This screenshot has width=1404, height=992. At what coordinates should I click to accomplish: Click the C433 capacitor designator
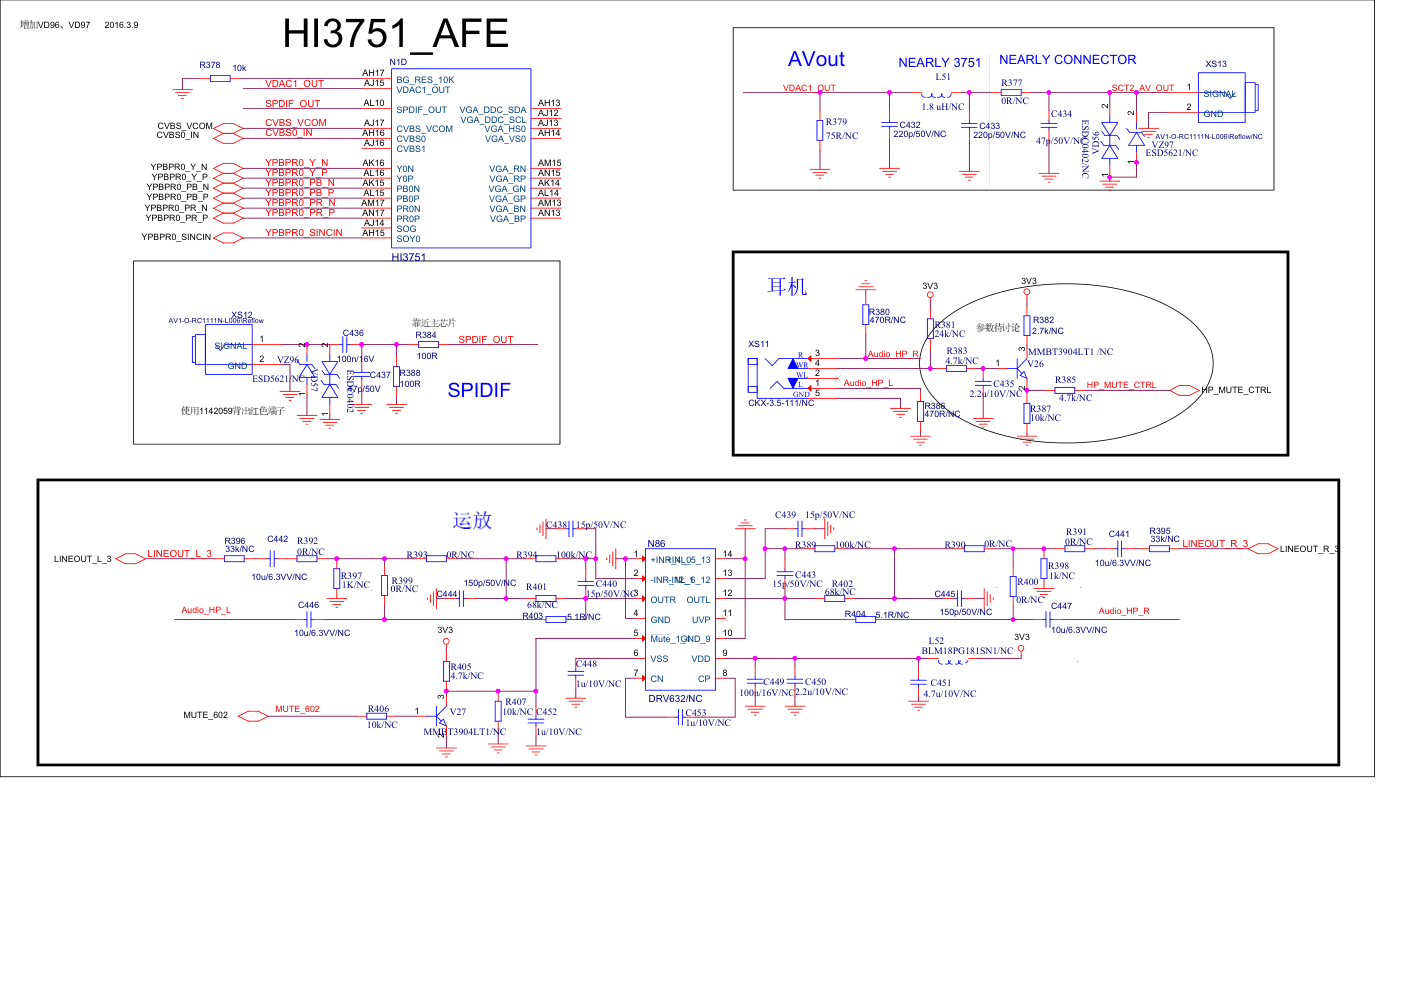[x=990, y=126]
